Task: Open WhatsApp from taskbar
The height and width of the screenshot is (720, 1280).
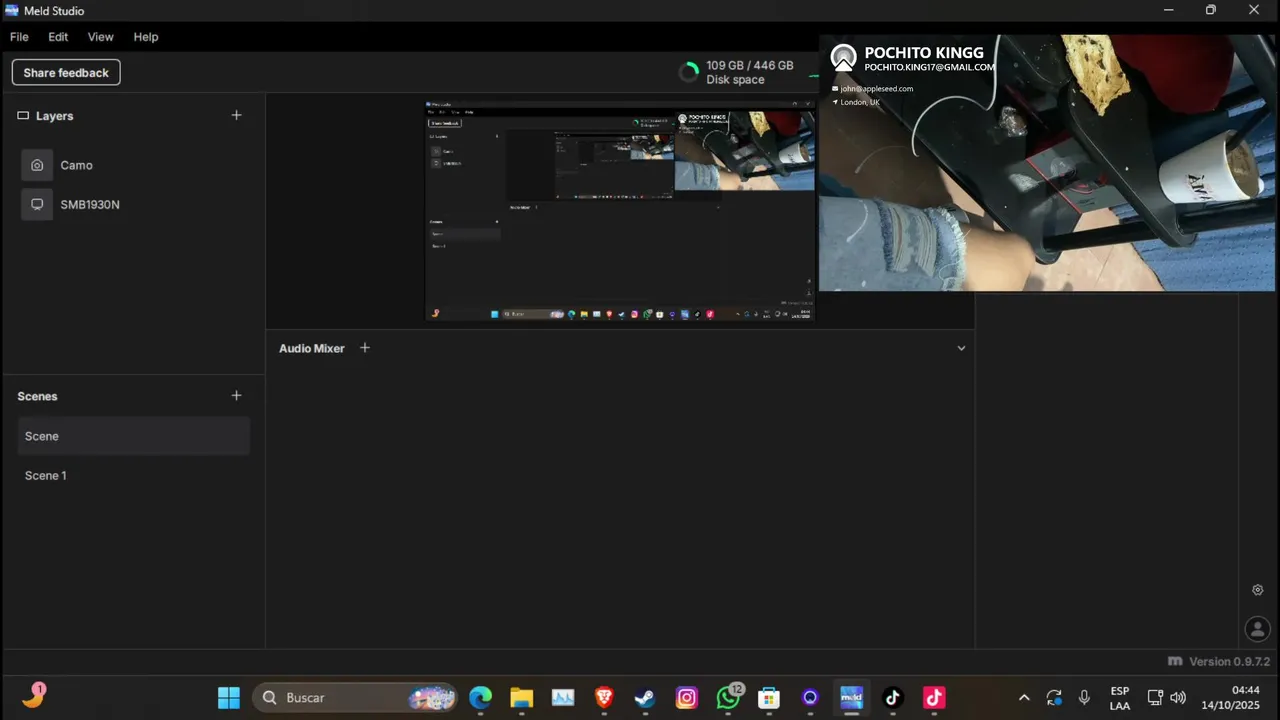Action: coord(729,698)
